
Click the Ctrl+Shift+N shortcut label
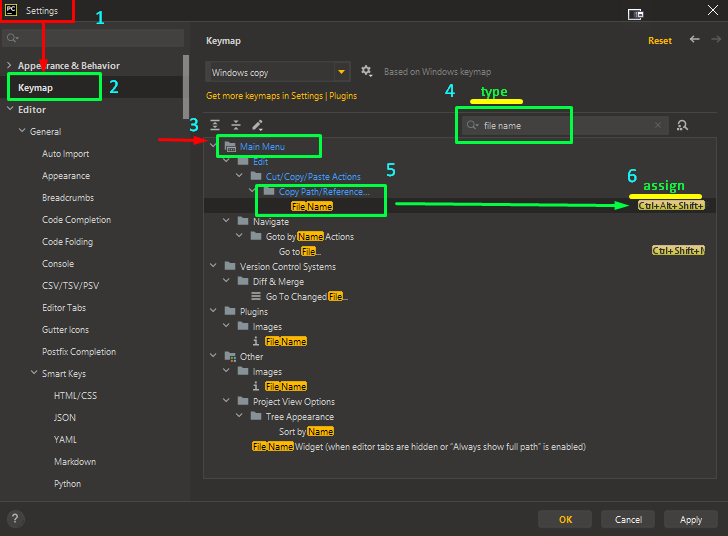(x=678, y=251)
